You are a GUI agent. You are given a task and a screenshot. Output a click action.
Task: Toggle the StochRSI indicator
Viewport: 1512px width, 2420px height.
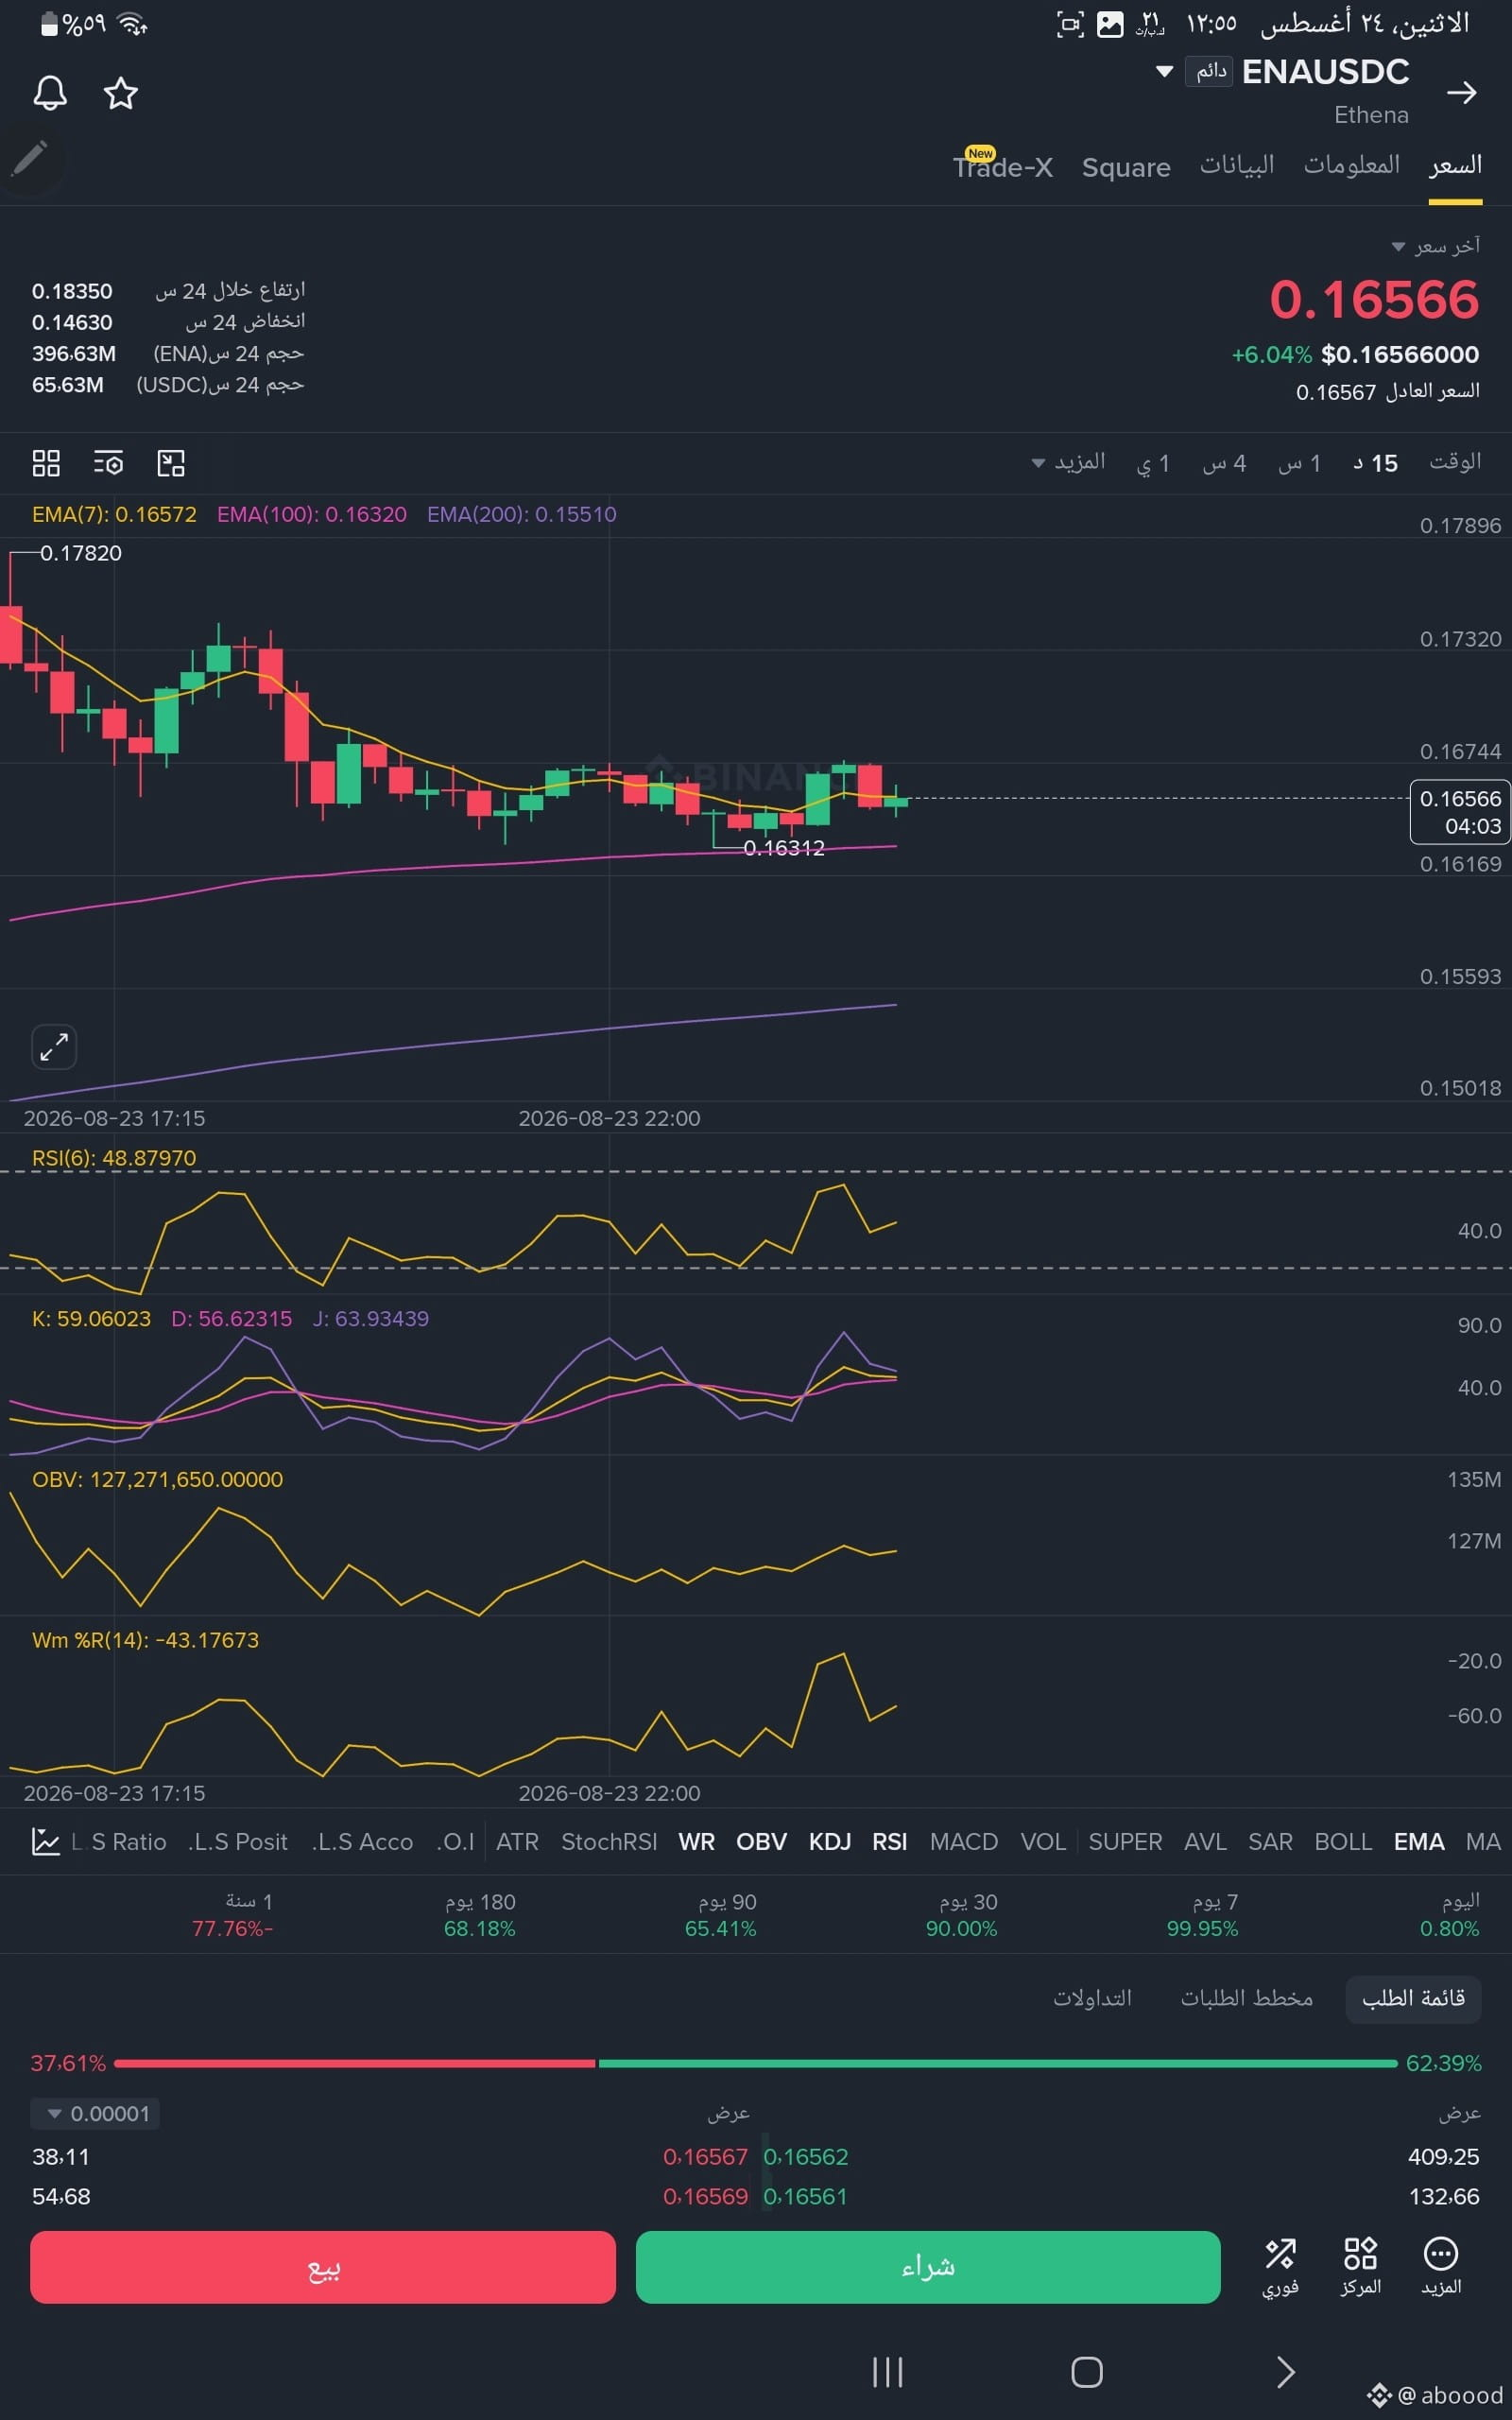click(609, 1842)
